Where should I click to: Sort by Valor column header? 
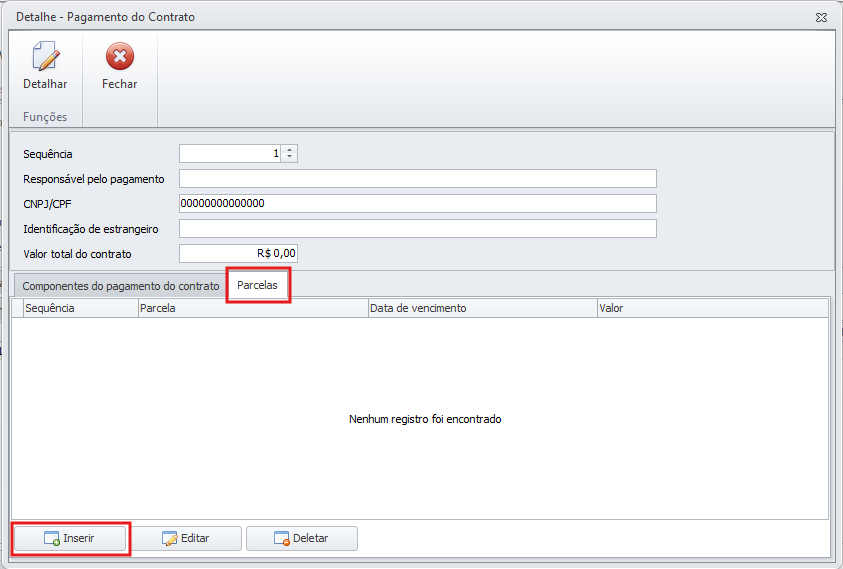[x=711, y=308]
